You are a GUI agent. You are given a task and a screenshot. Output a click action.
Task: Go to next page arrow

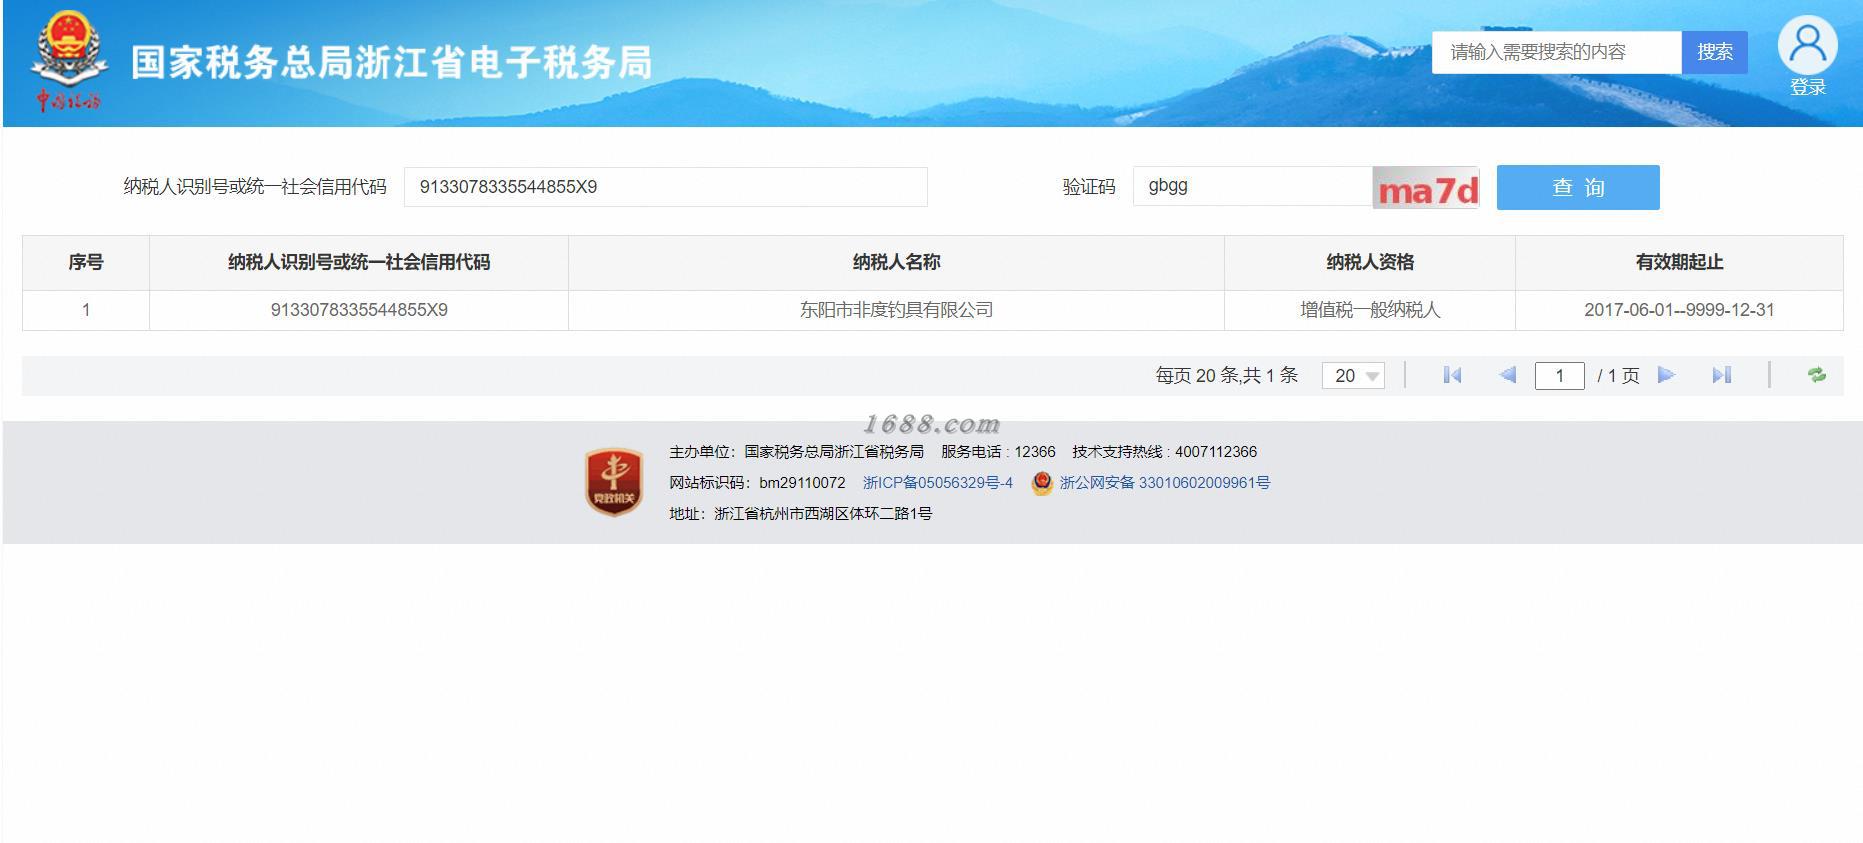pyautogui.click(x=1666, y=375)
